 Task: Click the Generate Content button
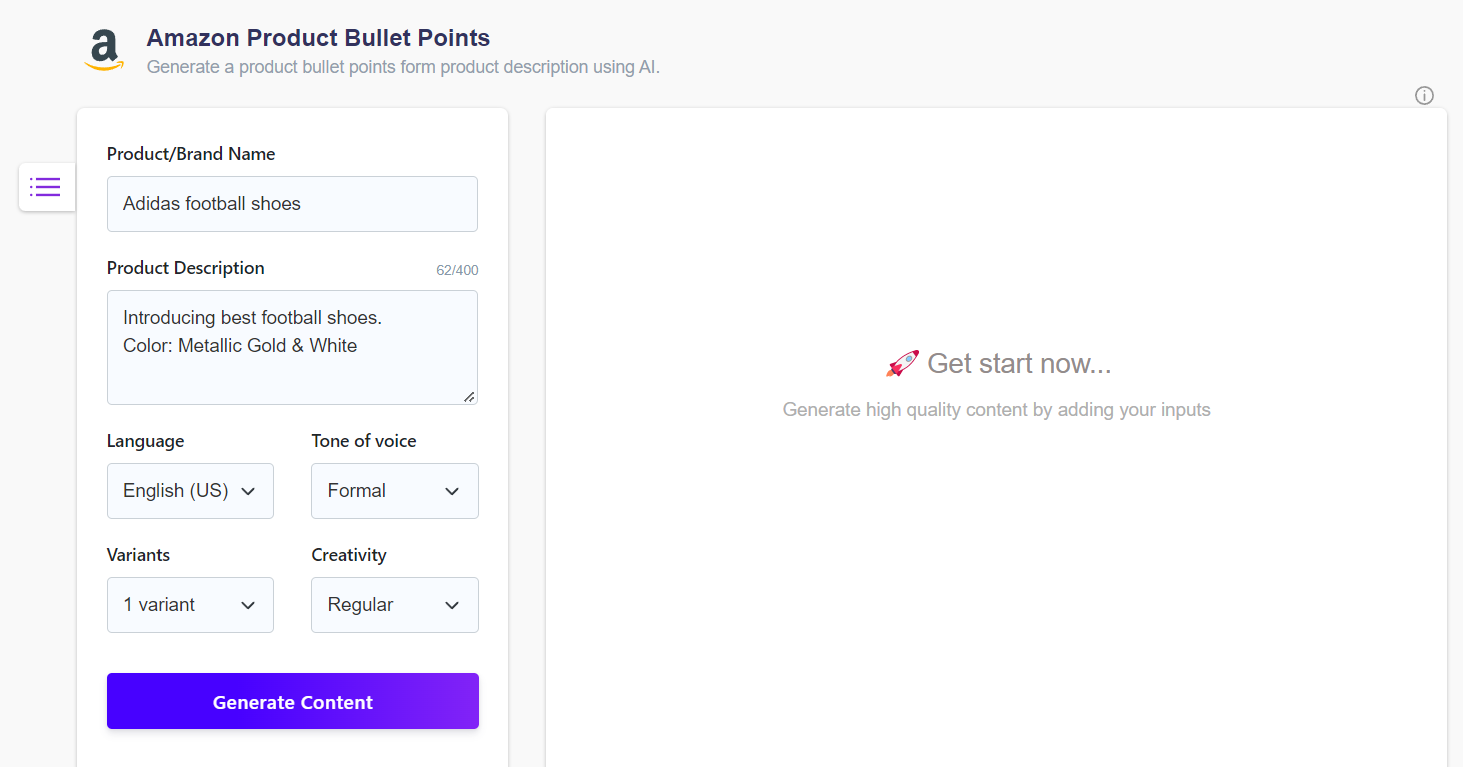(292, 701)
